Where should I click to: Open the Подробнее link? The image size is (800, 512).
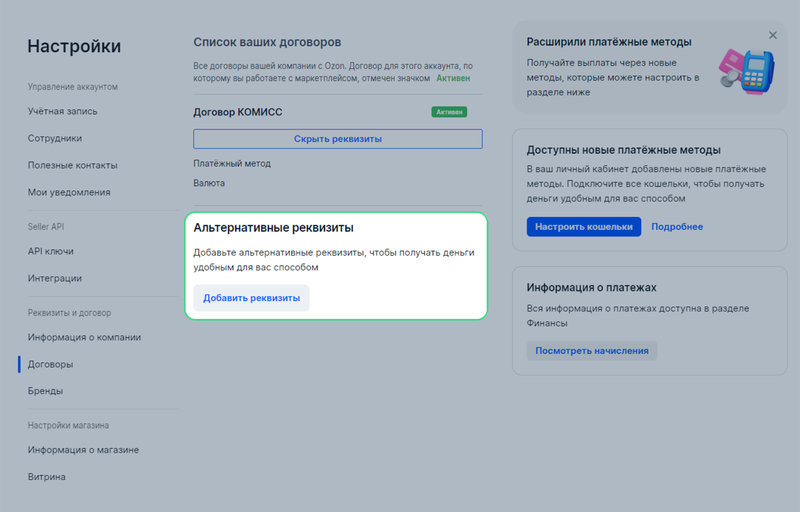tap(677, 226)
